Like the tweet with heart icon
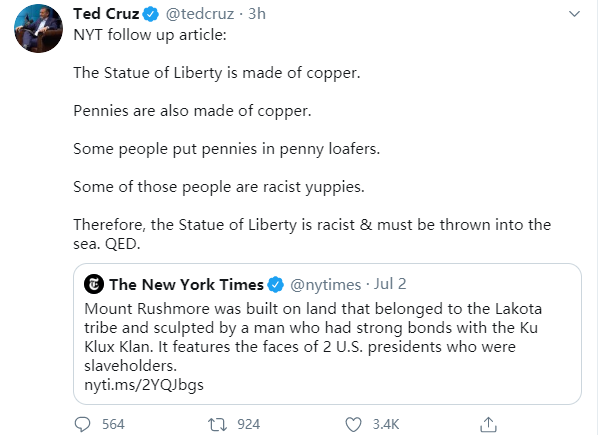Image resolution: width=609 pixels, height=435 pixels. tap(351, 423)
